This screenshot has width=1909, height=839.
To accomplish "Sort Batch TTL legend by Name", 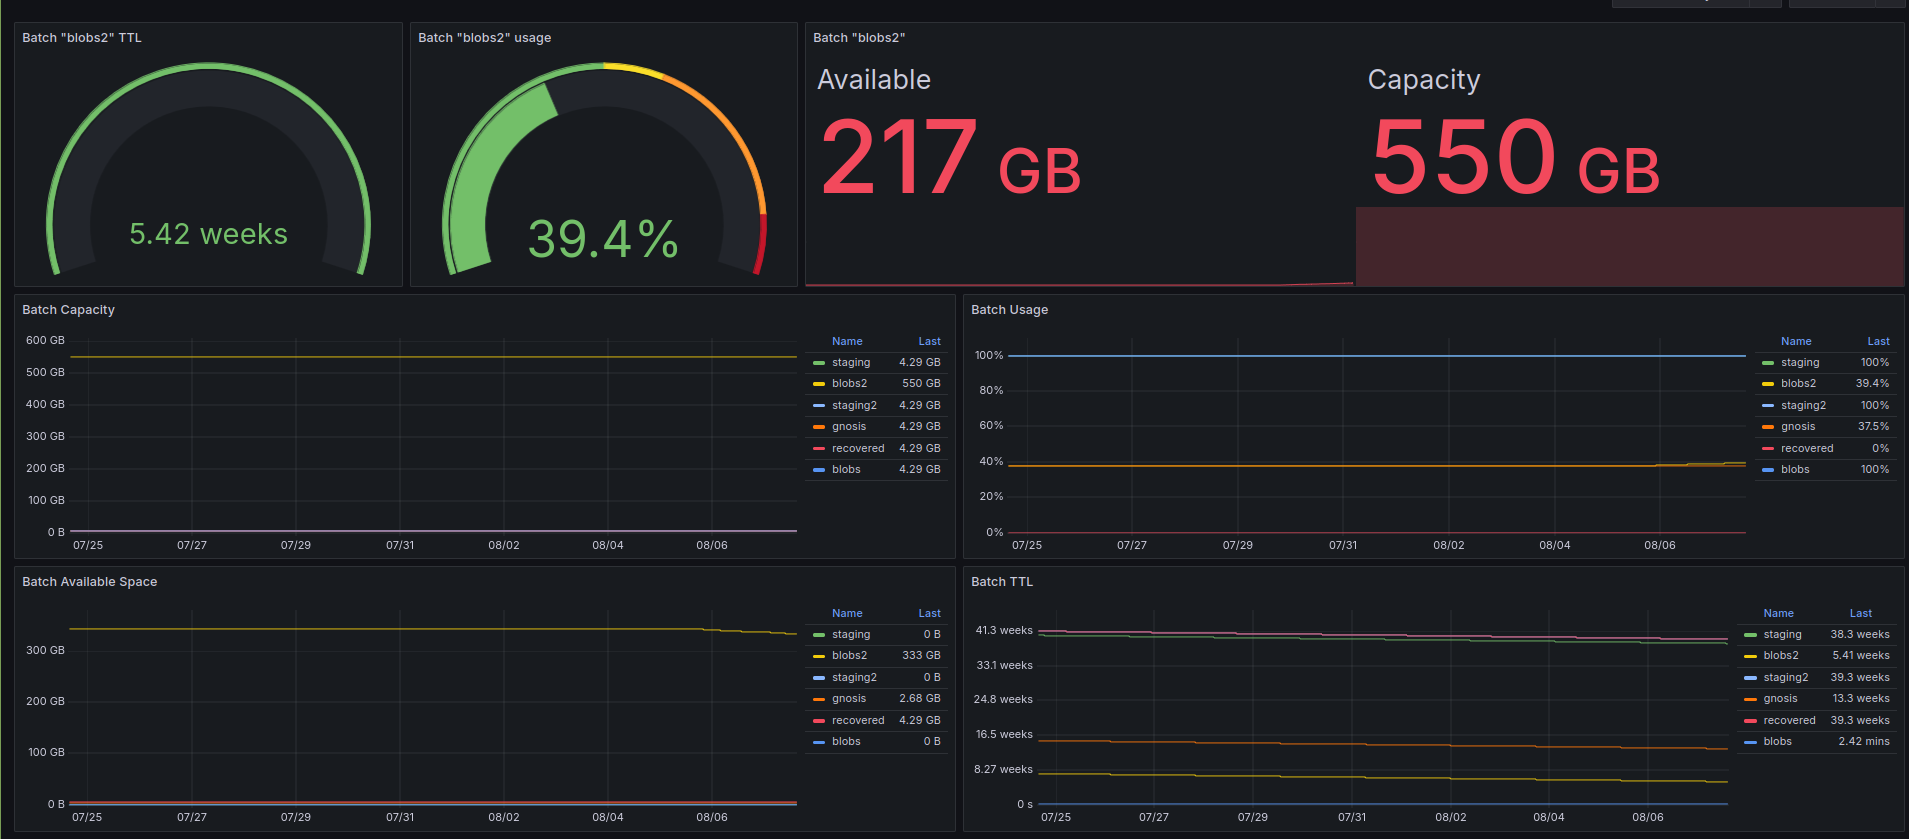I will click(1779, 614).
